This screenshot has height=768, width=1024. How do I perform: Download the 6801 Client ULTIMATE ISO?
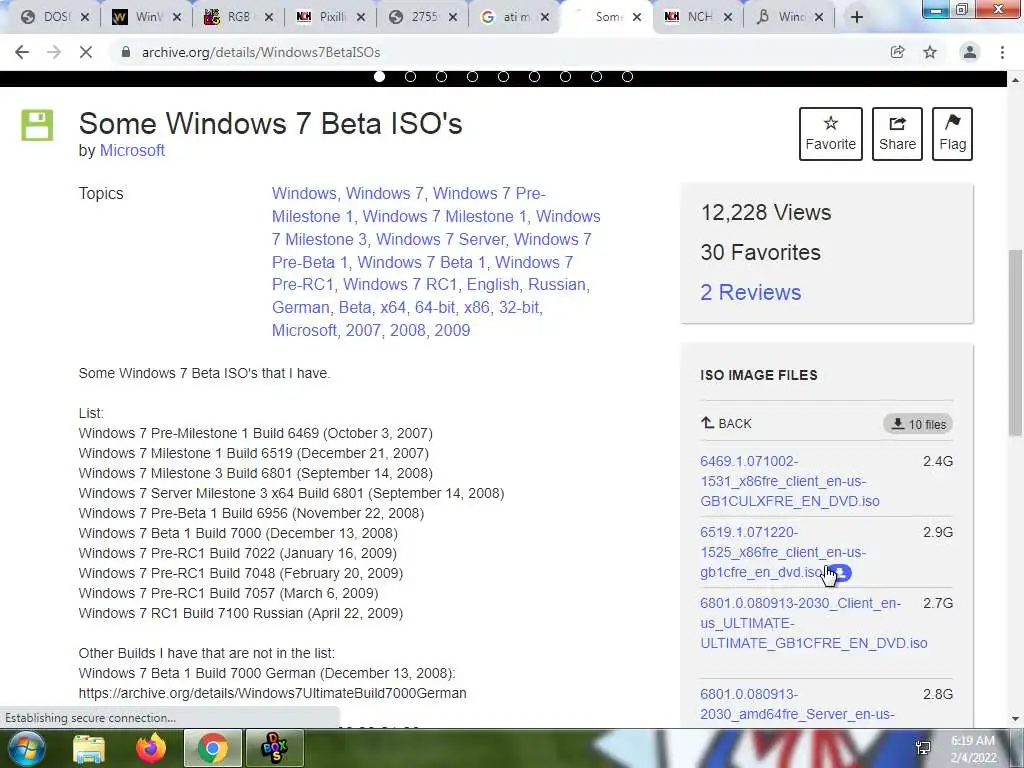(x=814, y=623)
